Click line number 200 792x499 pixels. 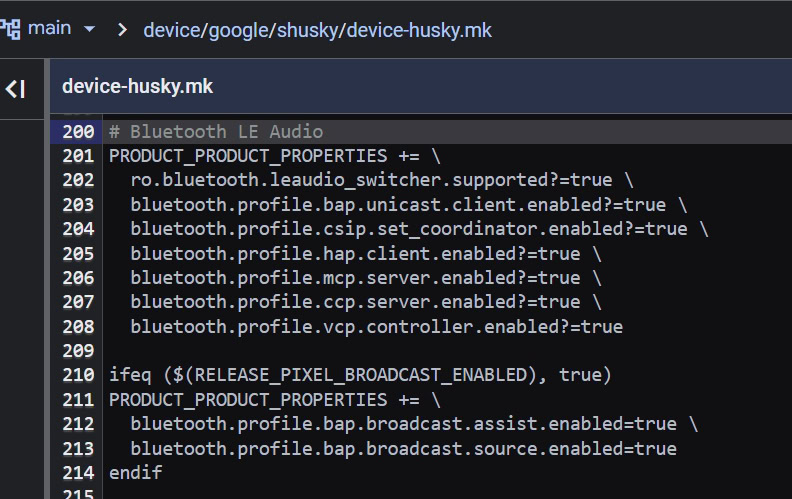(78, 132)
